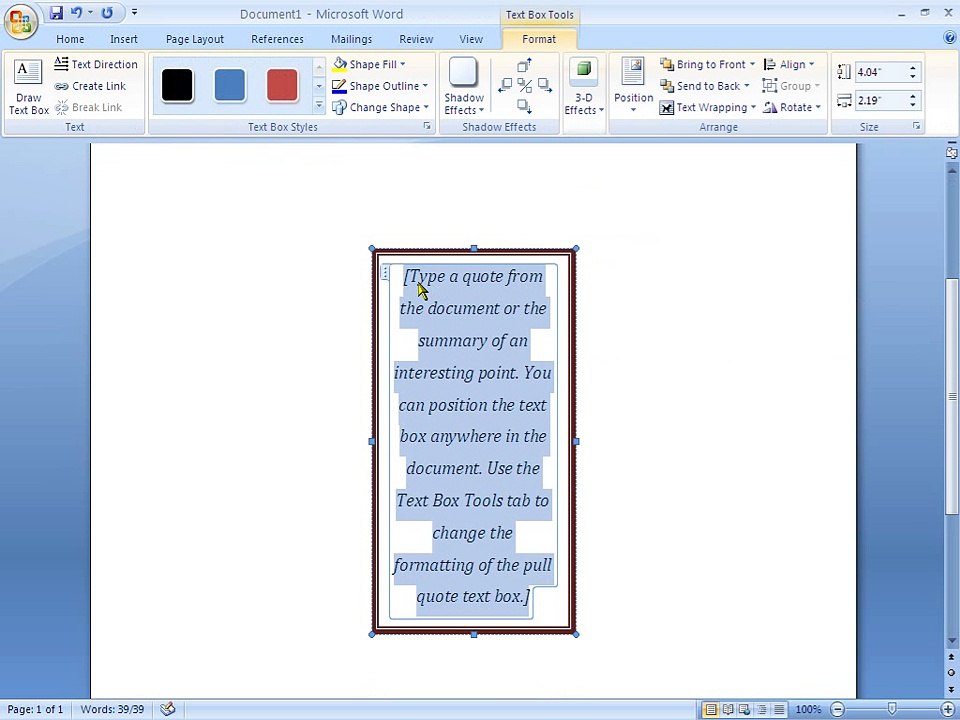The image size is (960, 720).
Task: Click Draw Text Box
Action: point(28,87)
